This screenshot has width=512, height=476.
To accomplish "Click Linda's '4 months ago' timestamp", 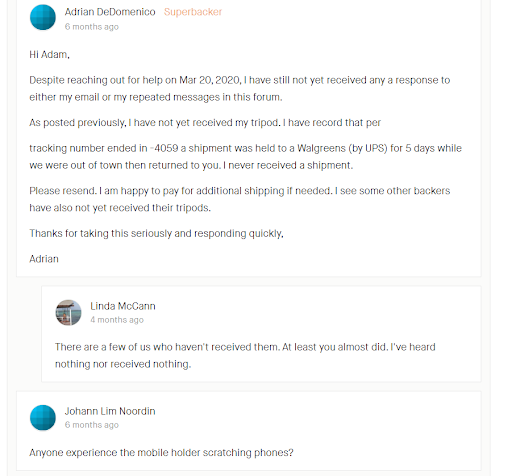I will pos(117,320).
